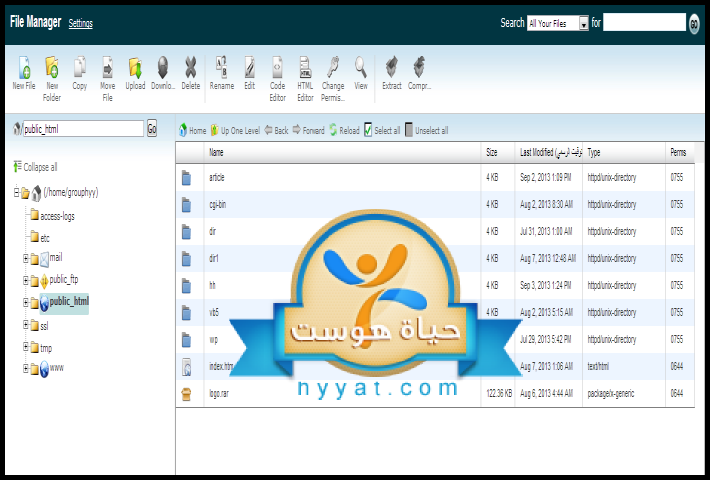This screenshot has width=710, height=480.
Task: Open the HTML Editor
Action: [x=305, y=67]
